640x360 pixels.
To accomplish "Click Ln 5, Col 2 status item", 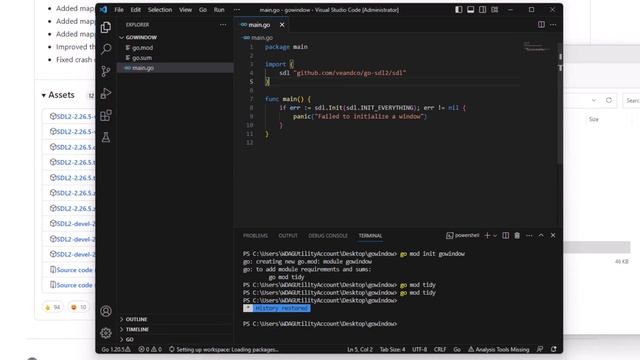I will click(360, 349).
